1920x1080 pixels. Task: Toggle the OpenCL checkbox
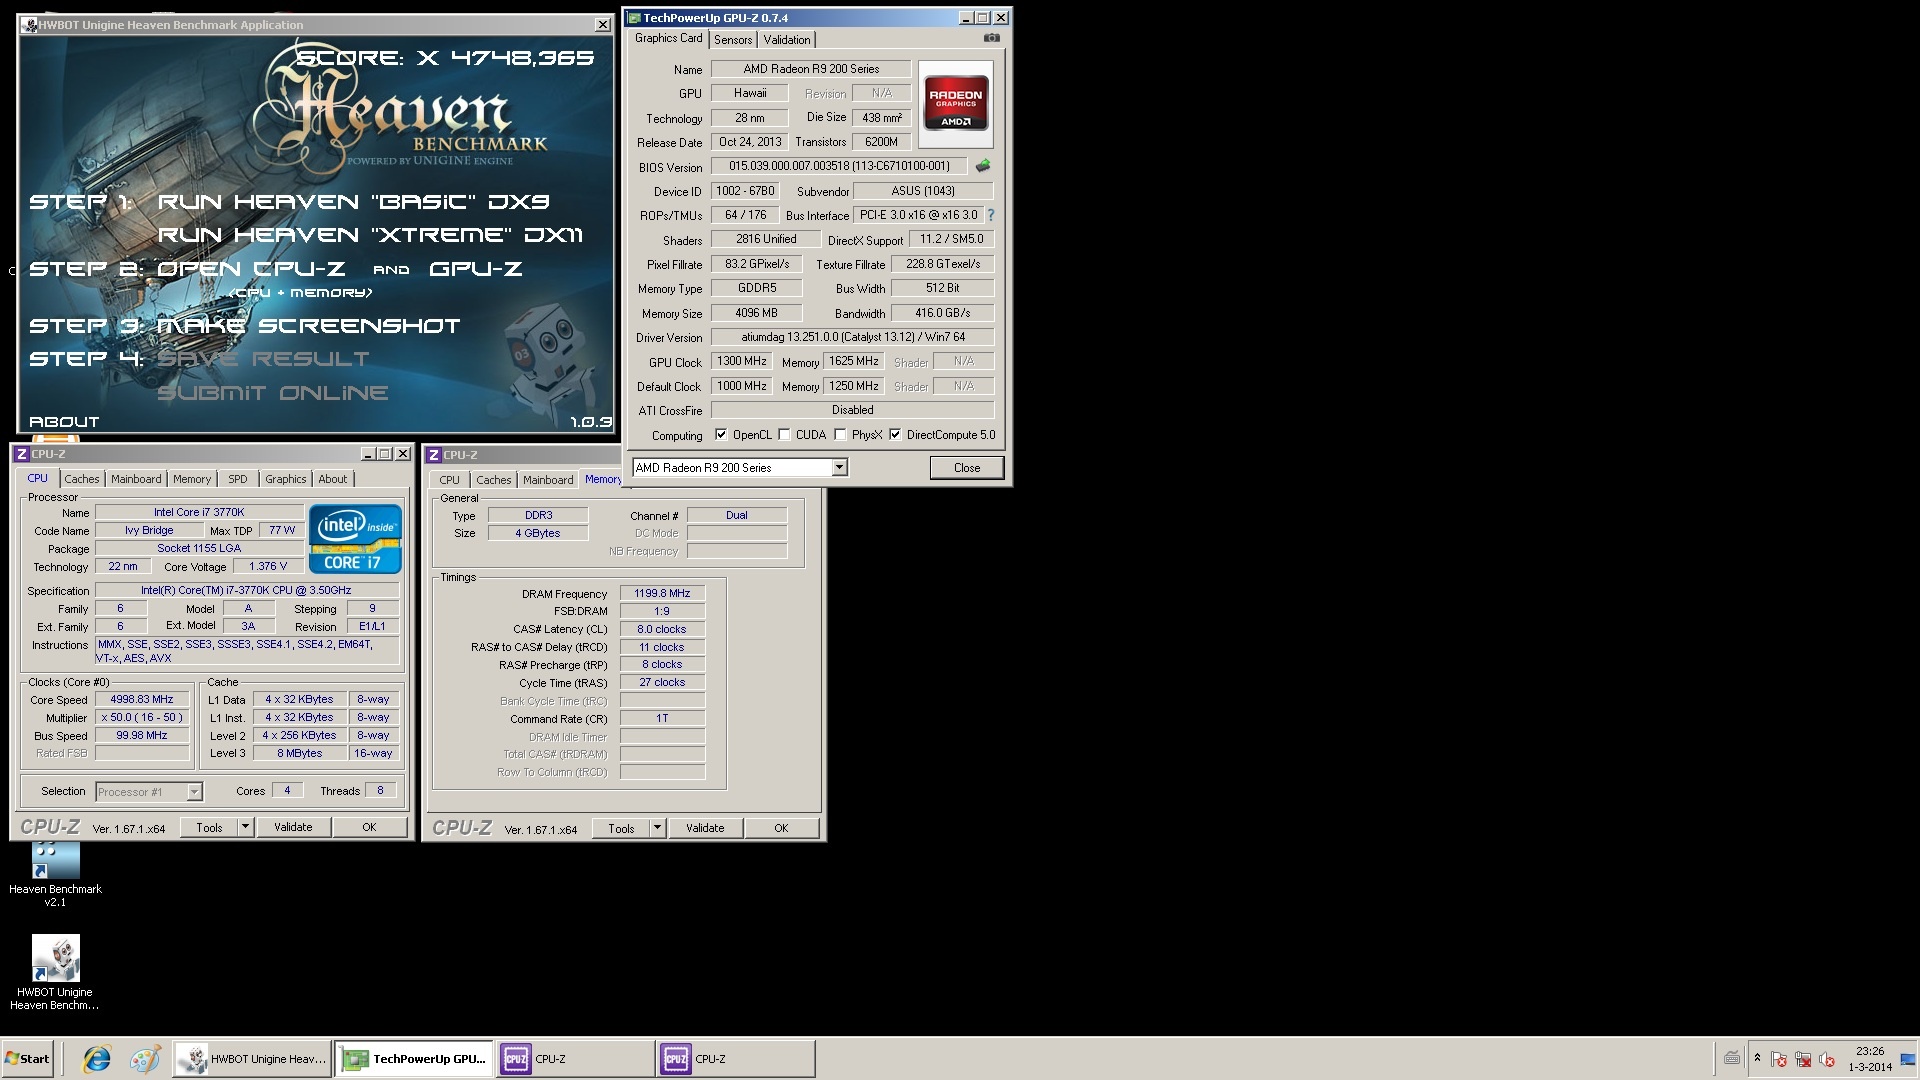coord(721,435)
